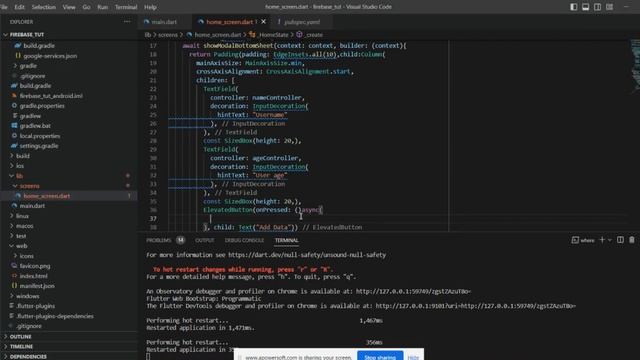Close the home_screen.dart tab
The height and width of the screenshot is (360, 640).
pyautogui.click(x=263, y=22)
